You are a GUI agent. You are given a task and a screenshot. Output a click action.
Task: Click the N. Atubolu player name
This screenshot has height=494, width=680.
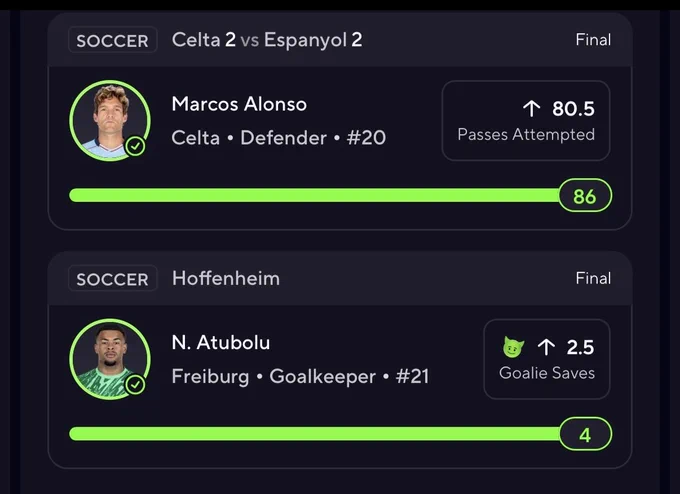click(221, 343)
